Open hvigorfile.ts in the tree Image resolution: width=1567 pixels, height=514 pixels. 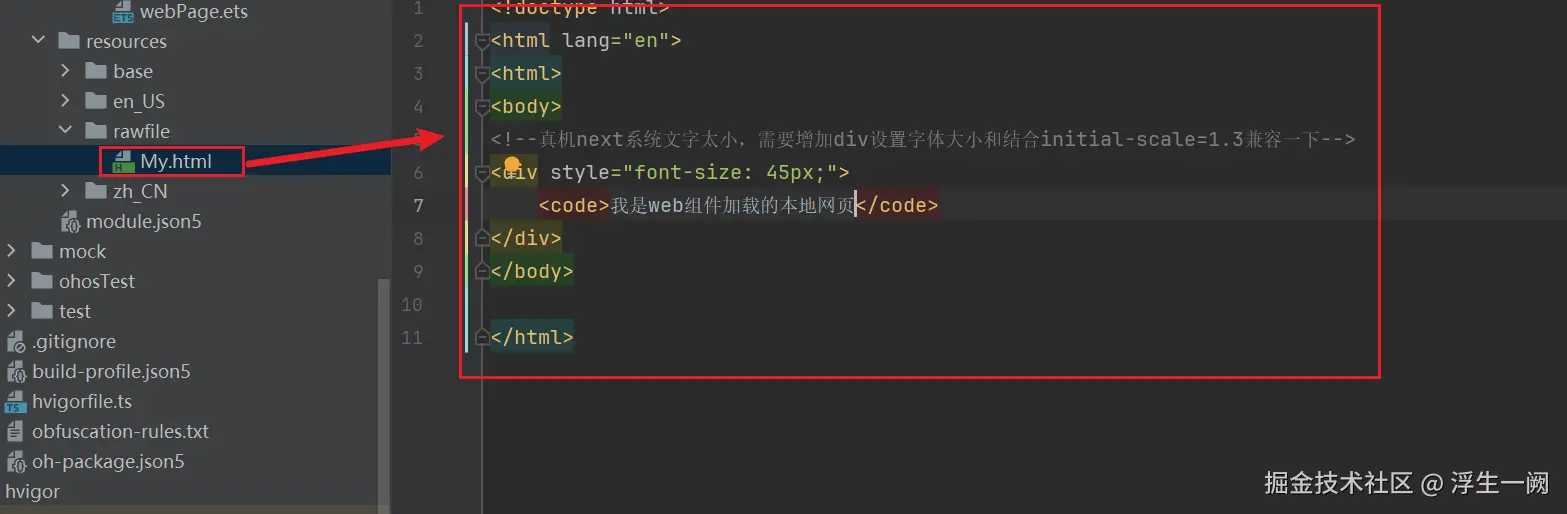82,401
